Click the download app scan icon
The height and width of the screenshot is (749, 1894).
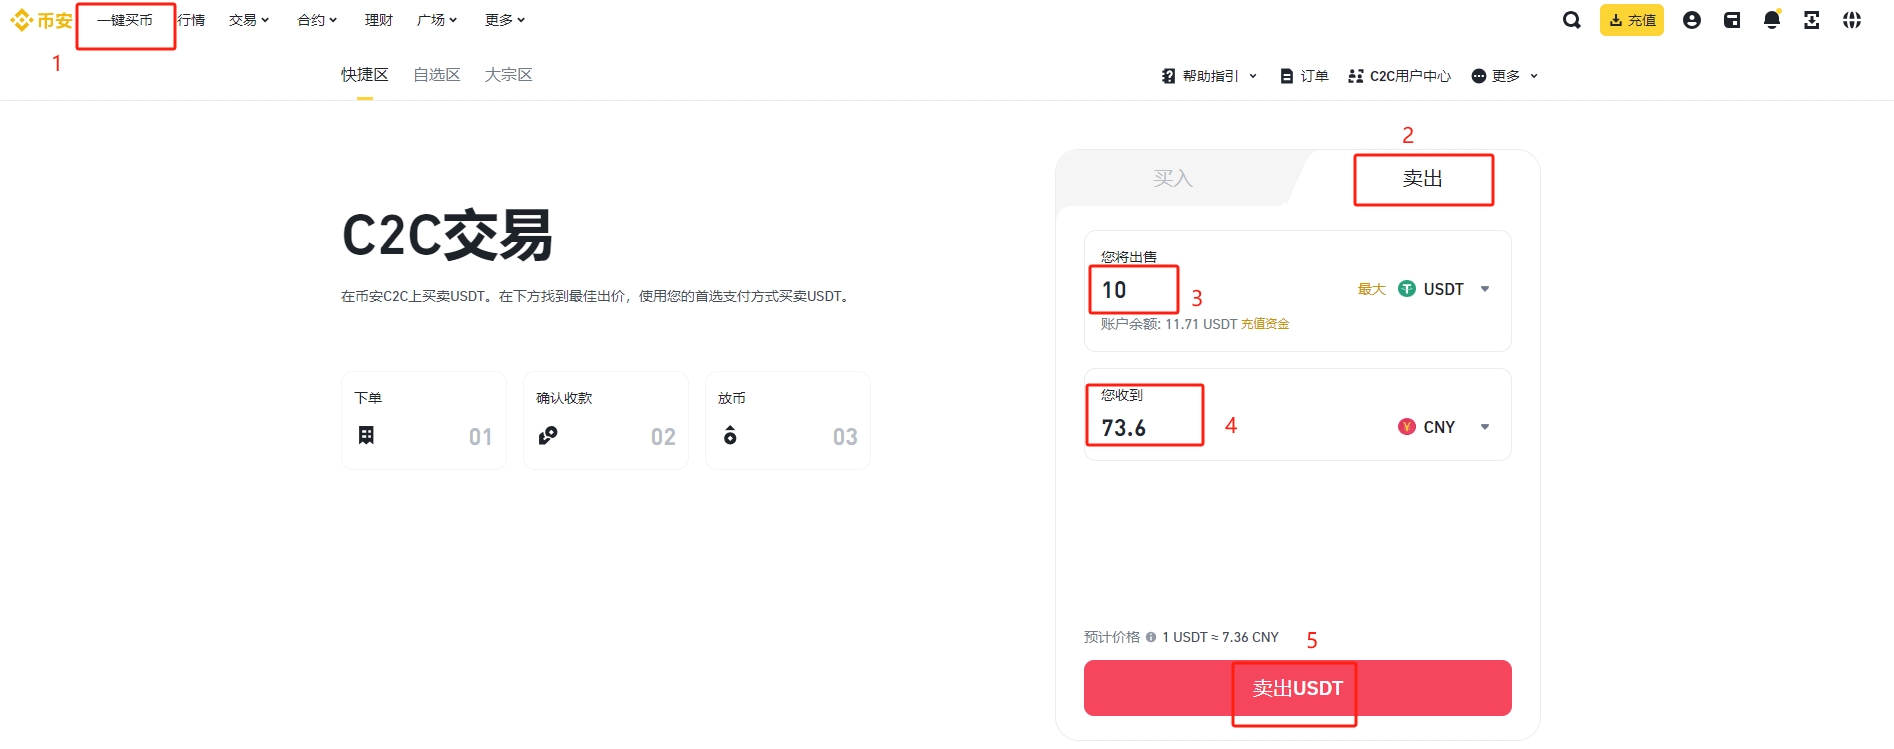pyautogui.click(x=1811, y=20)
